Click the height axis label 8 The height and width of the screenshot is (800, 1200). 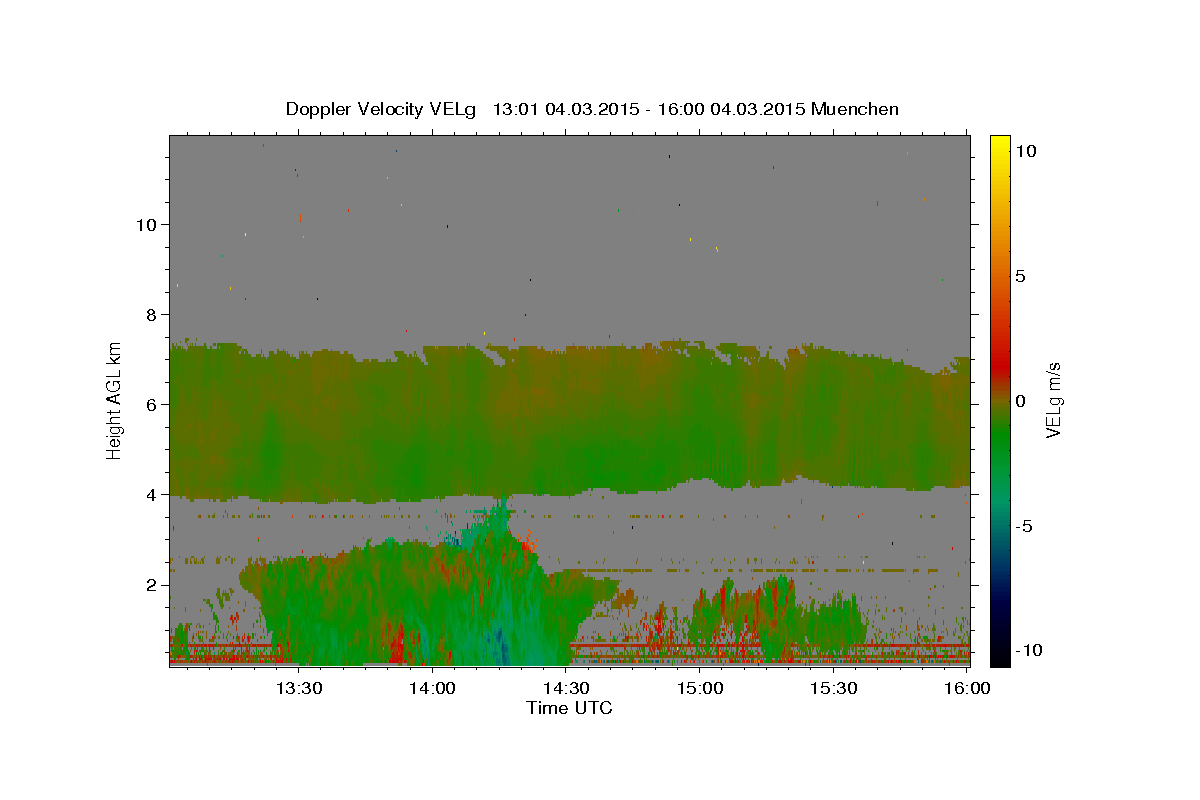[150, 314]
